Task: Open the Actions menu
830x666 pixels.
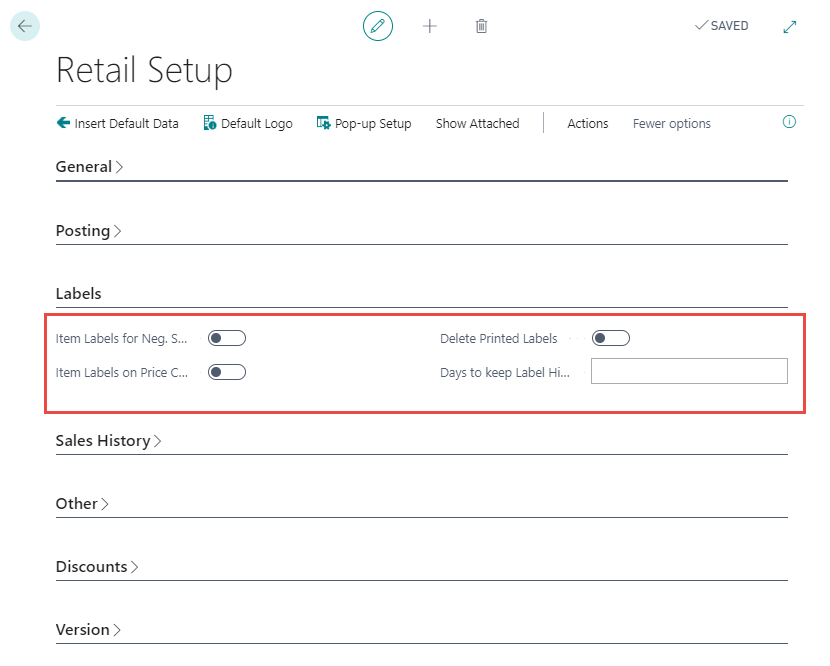Action: 587,123
